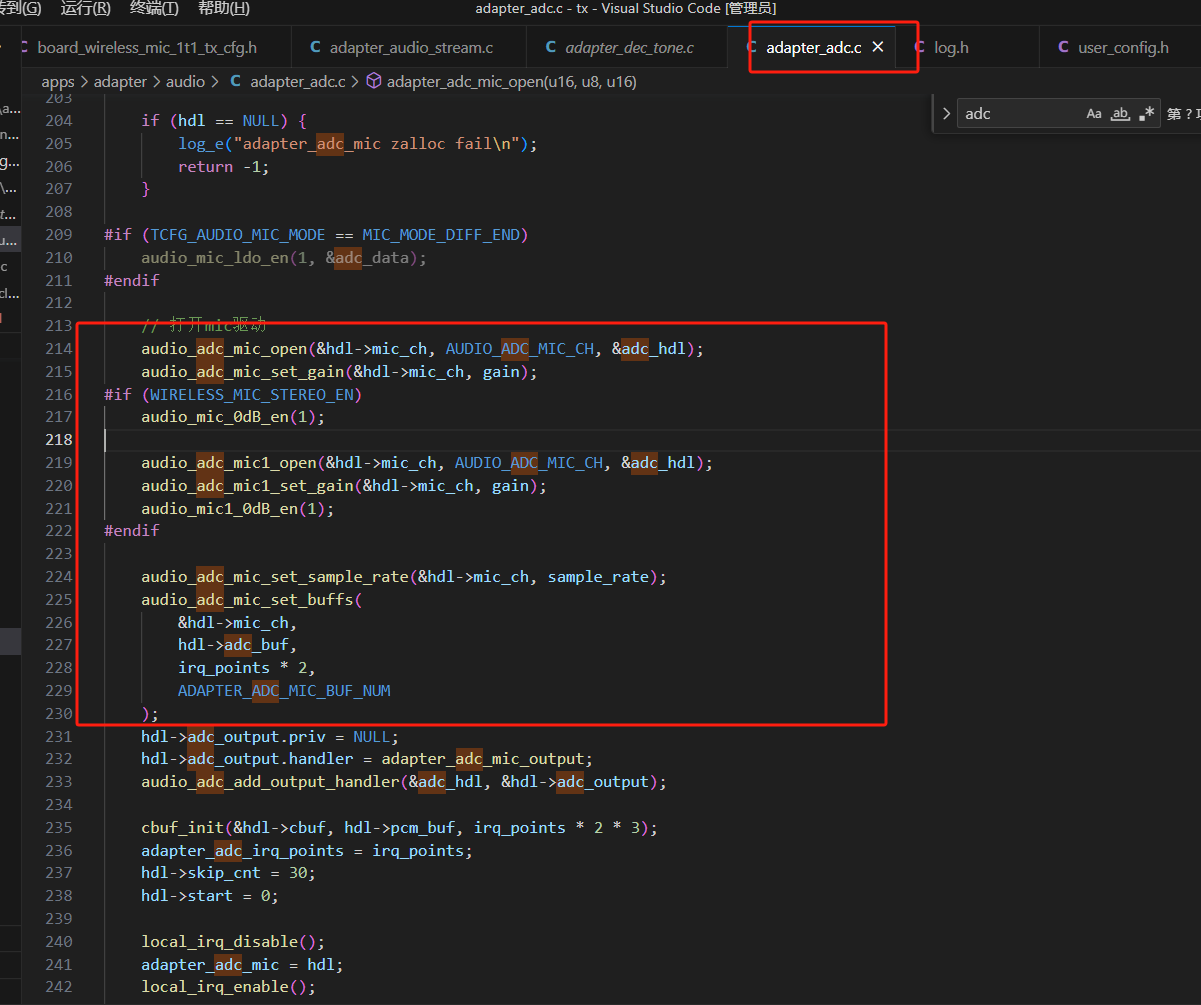Viewport: 1201px width, 1005px height.
Task: Click #endif on line 211
Action: (x=132, y=281)
